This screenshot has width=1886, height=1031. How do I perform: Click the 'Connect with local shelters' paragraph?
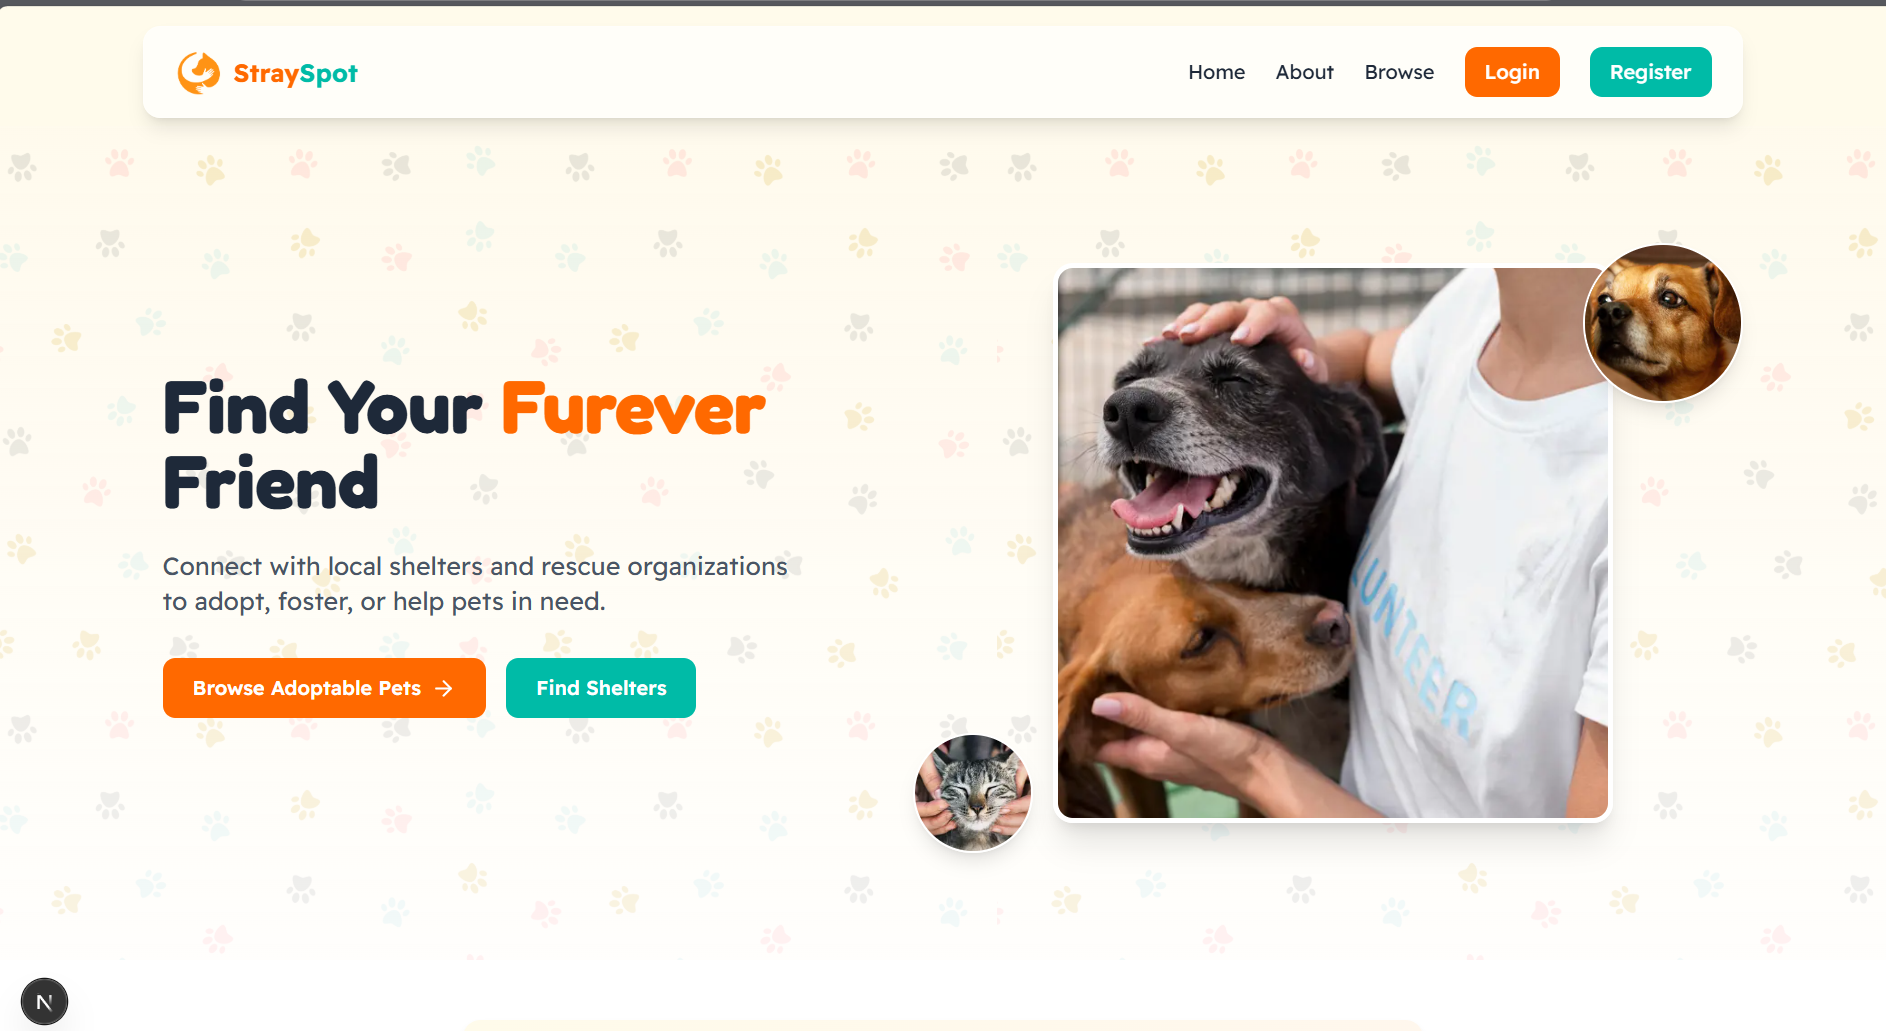coord(475,584)
